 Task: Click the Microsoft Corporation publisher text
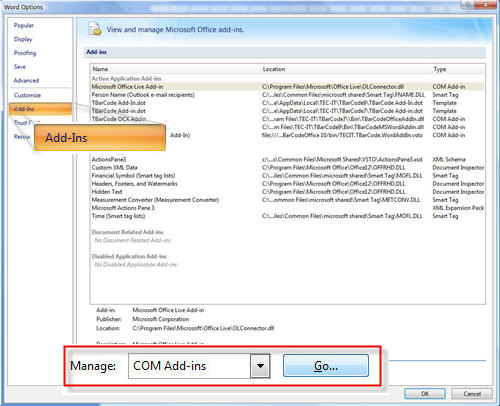click(x=161, y=319)
